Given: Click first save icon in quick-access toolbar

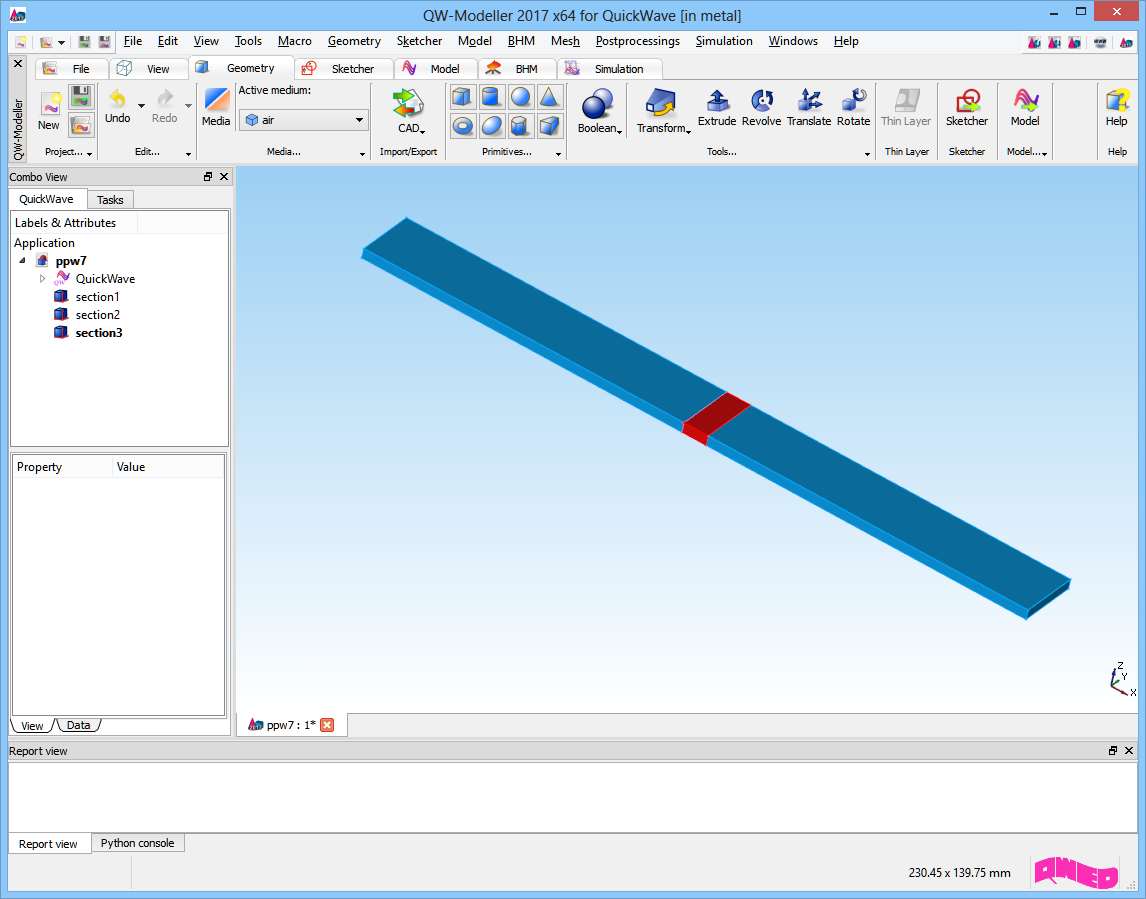Looking at the screenshot, I should 84,42.
